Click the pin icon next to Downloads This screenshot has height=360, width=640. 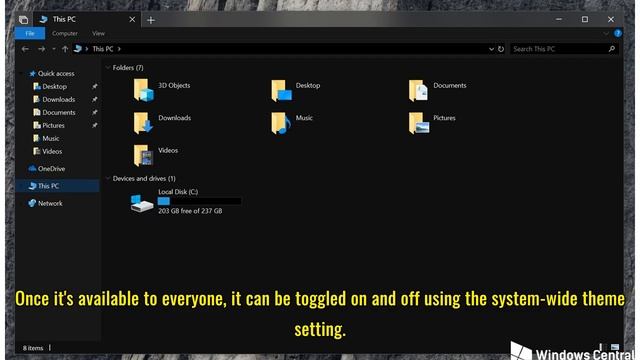(94, 100)
